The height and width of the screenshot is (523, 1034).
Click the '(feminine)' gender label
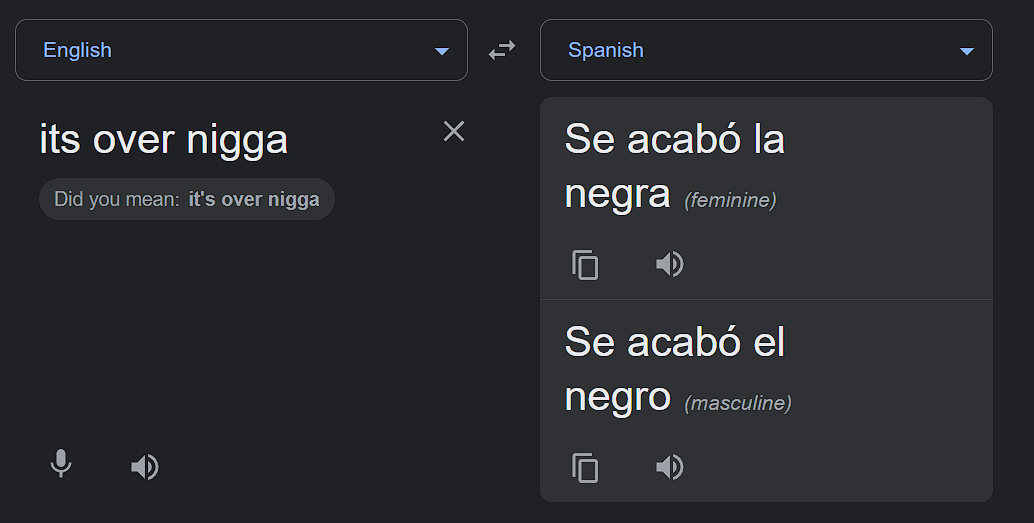pos(730,201)
